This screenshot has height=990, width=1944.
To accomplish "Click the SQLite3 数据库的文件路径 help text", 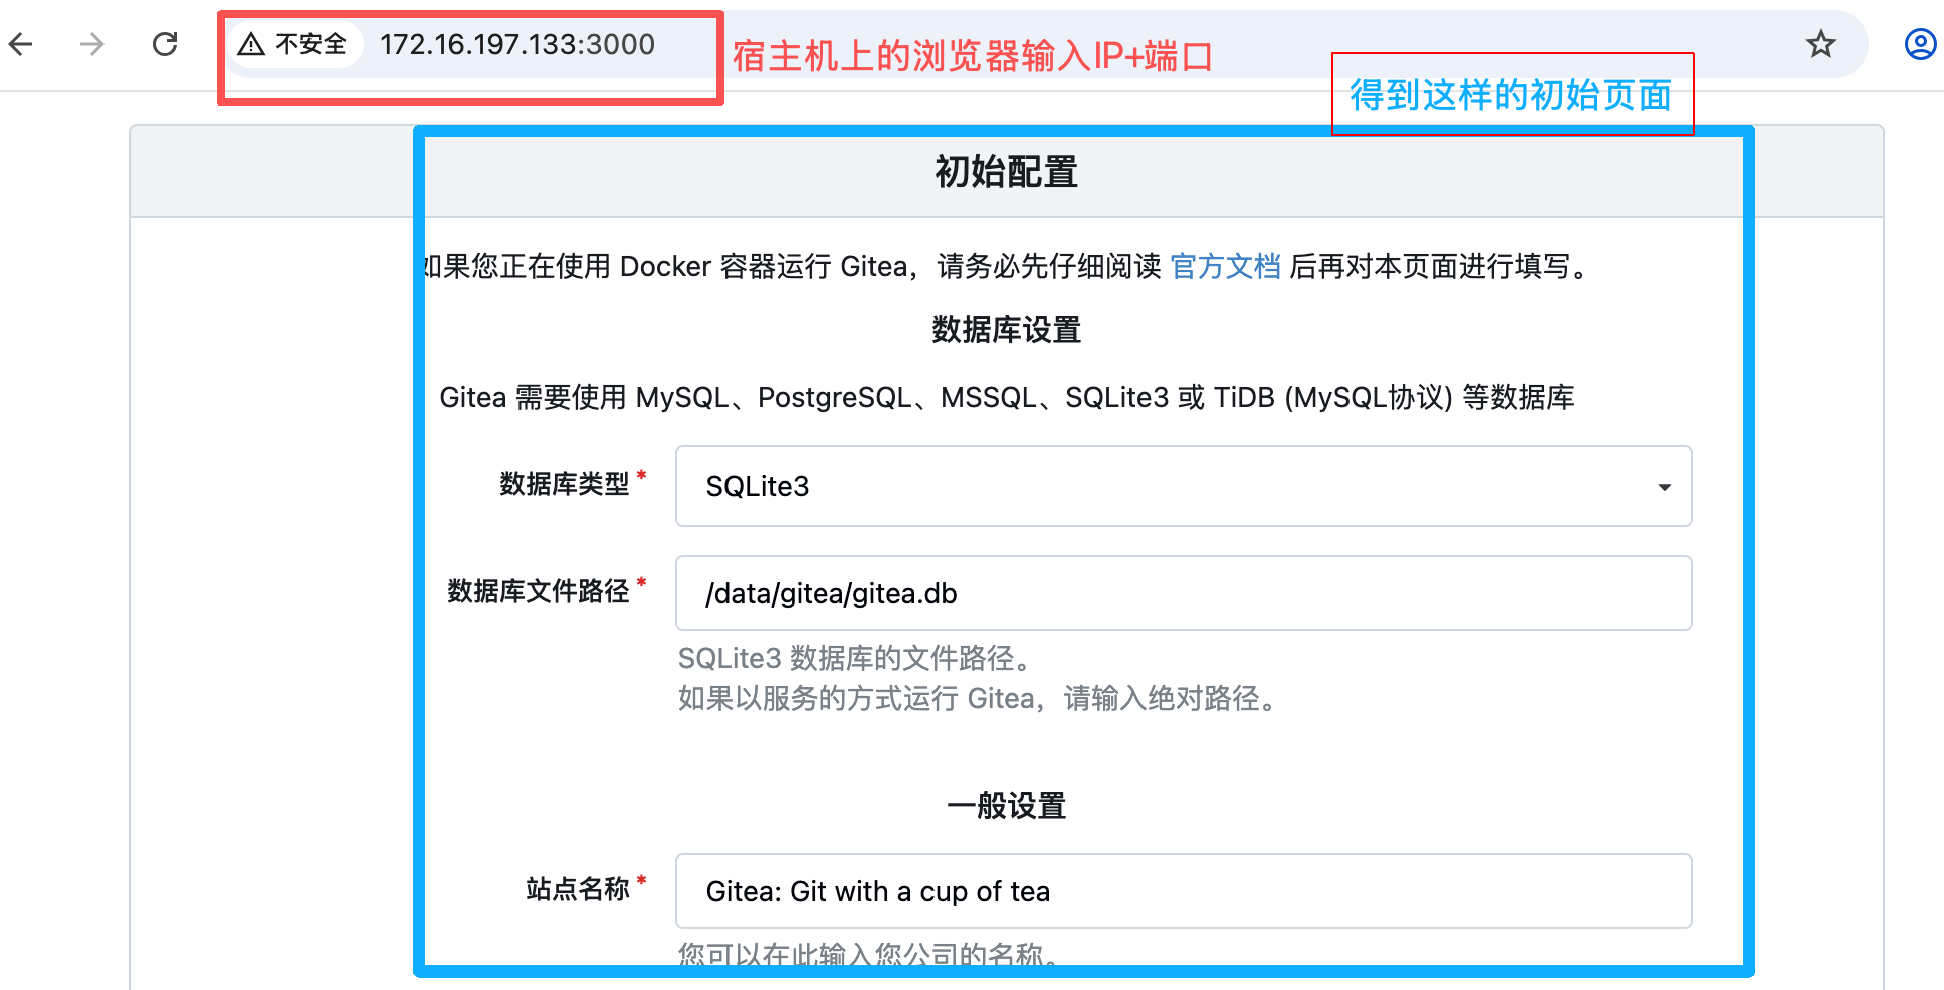I will click(856, 658).
